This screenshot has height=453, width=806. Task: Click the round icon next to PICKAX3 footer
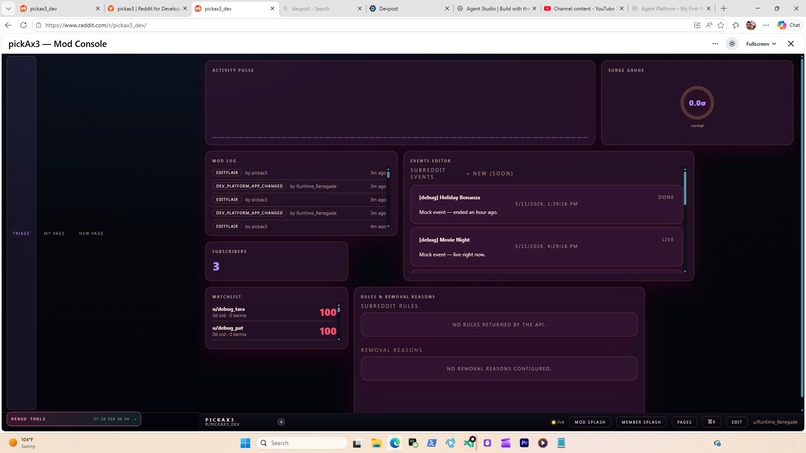coord(281,422)
